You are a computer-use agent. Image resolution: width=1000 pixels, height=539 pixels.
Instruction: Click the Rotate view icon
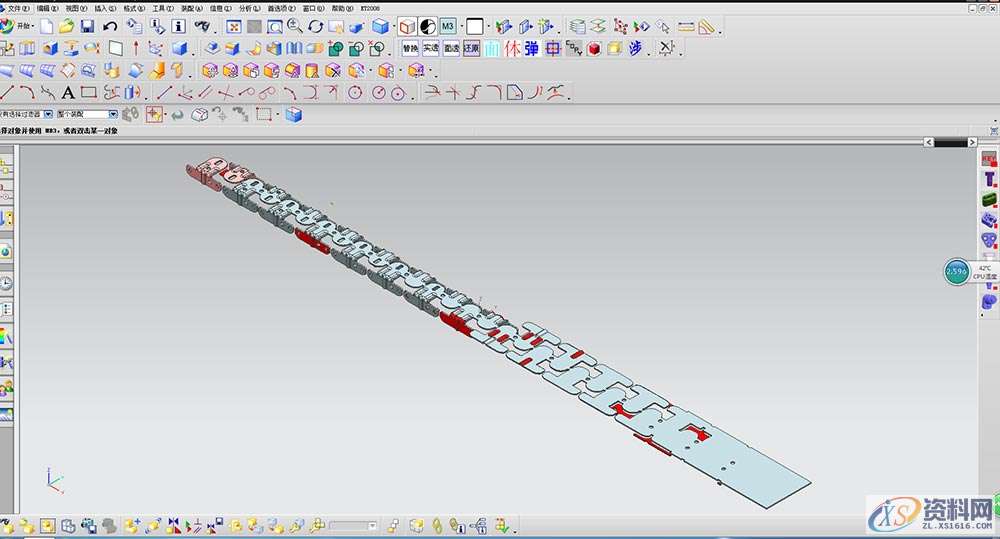pos(316,26)
